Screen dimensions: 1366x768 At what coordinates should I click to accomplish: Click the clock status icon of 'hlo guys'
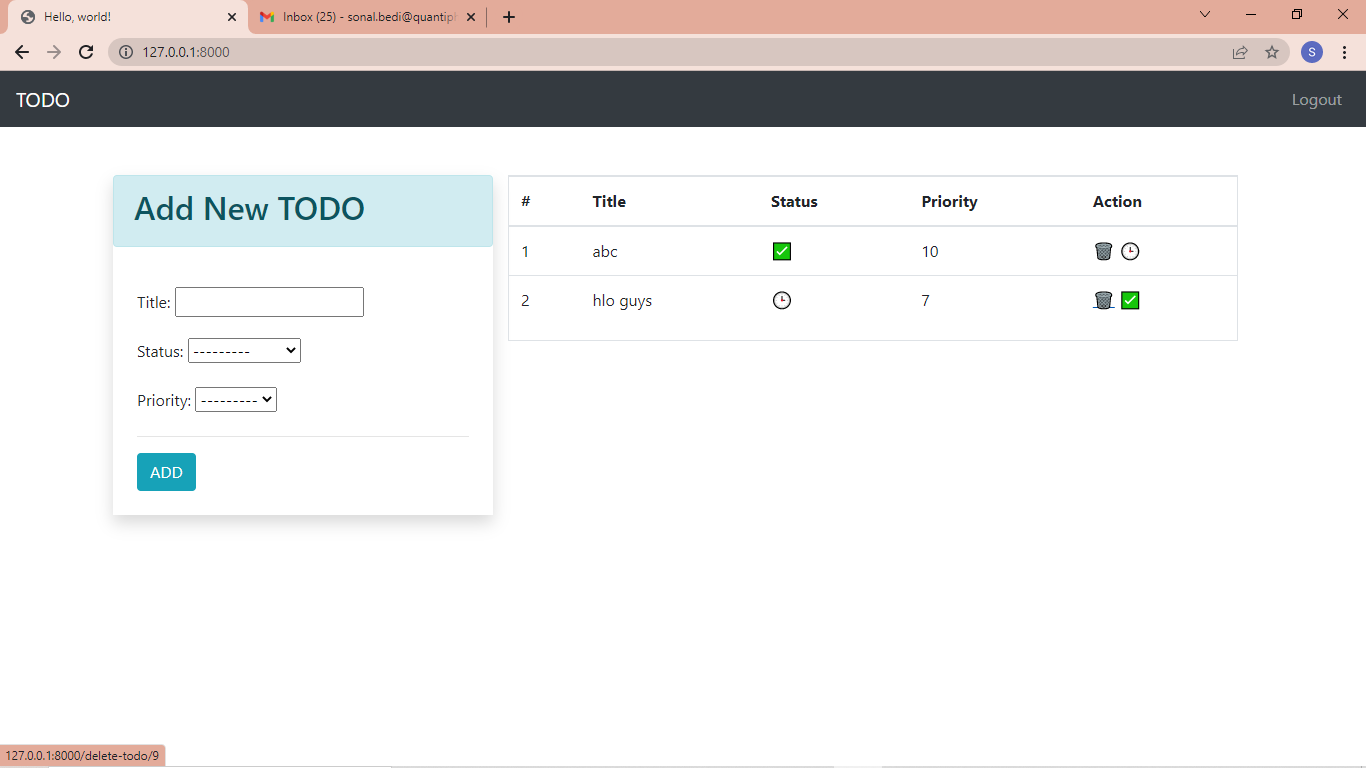click(x=782, y=300)
